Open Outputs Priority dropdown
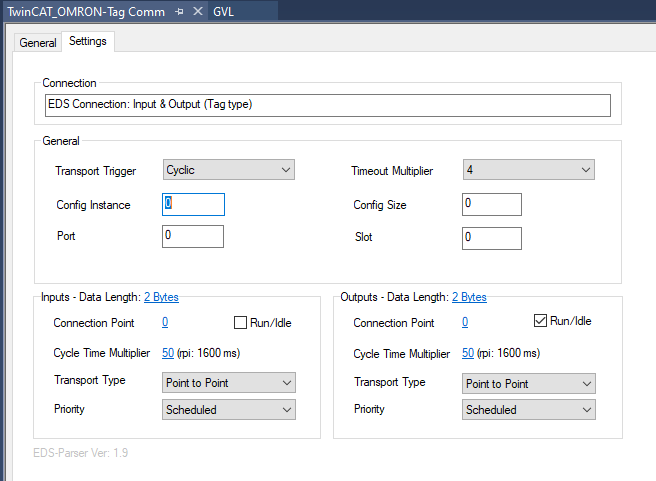Image resolution: width=656 pixels, height=481 pixels. pos(529,409)
